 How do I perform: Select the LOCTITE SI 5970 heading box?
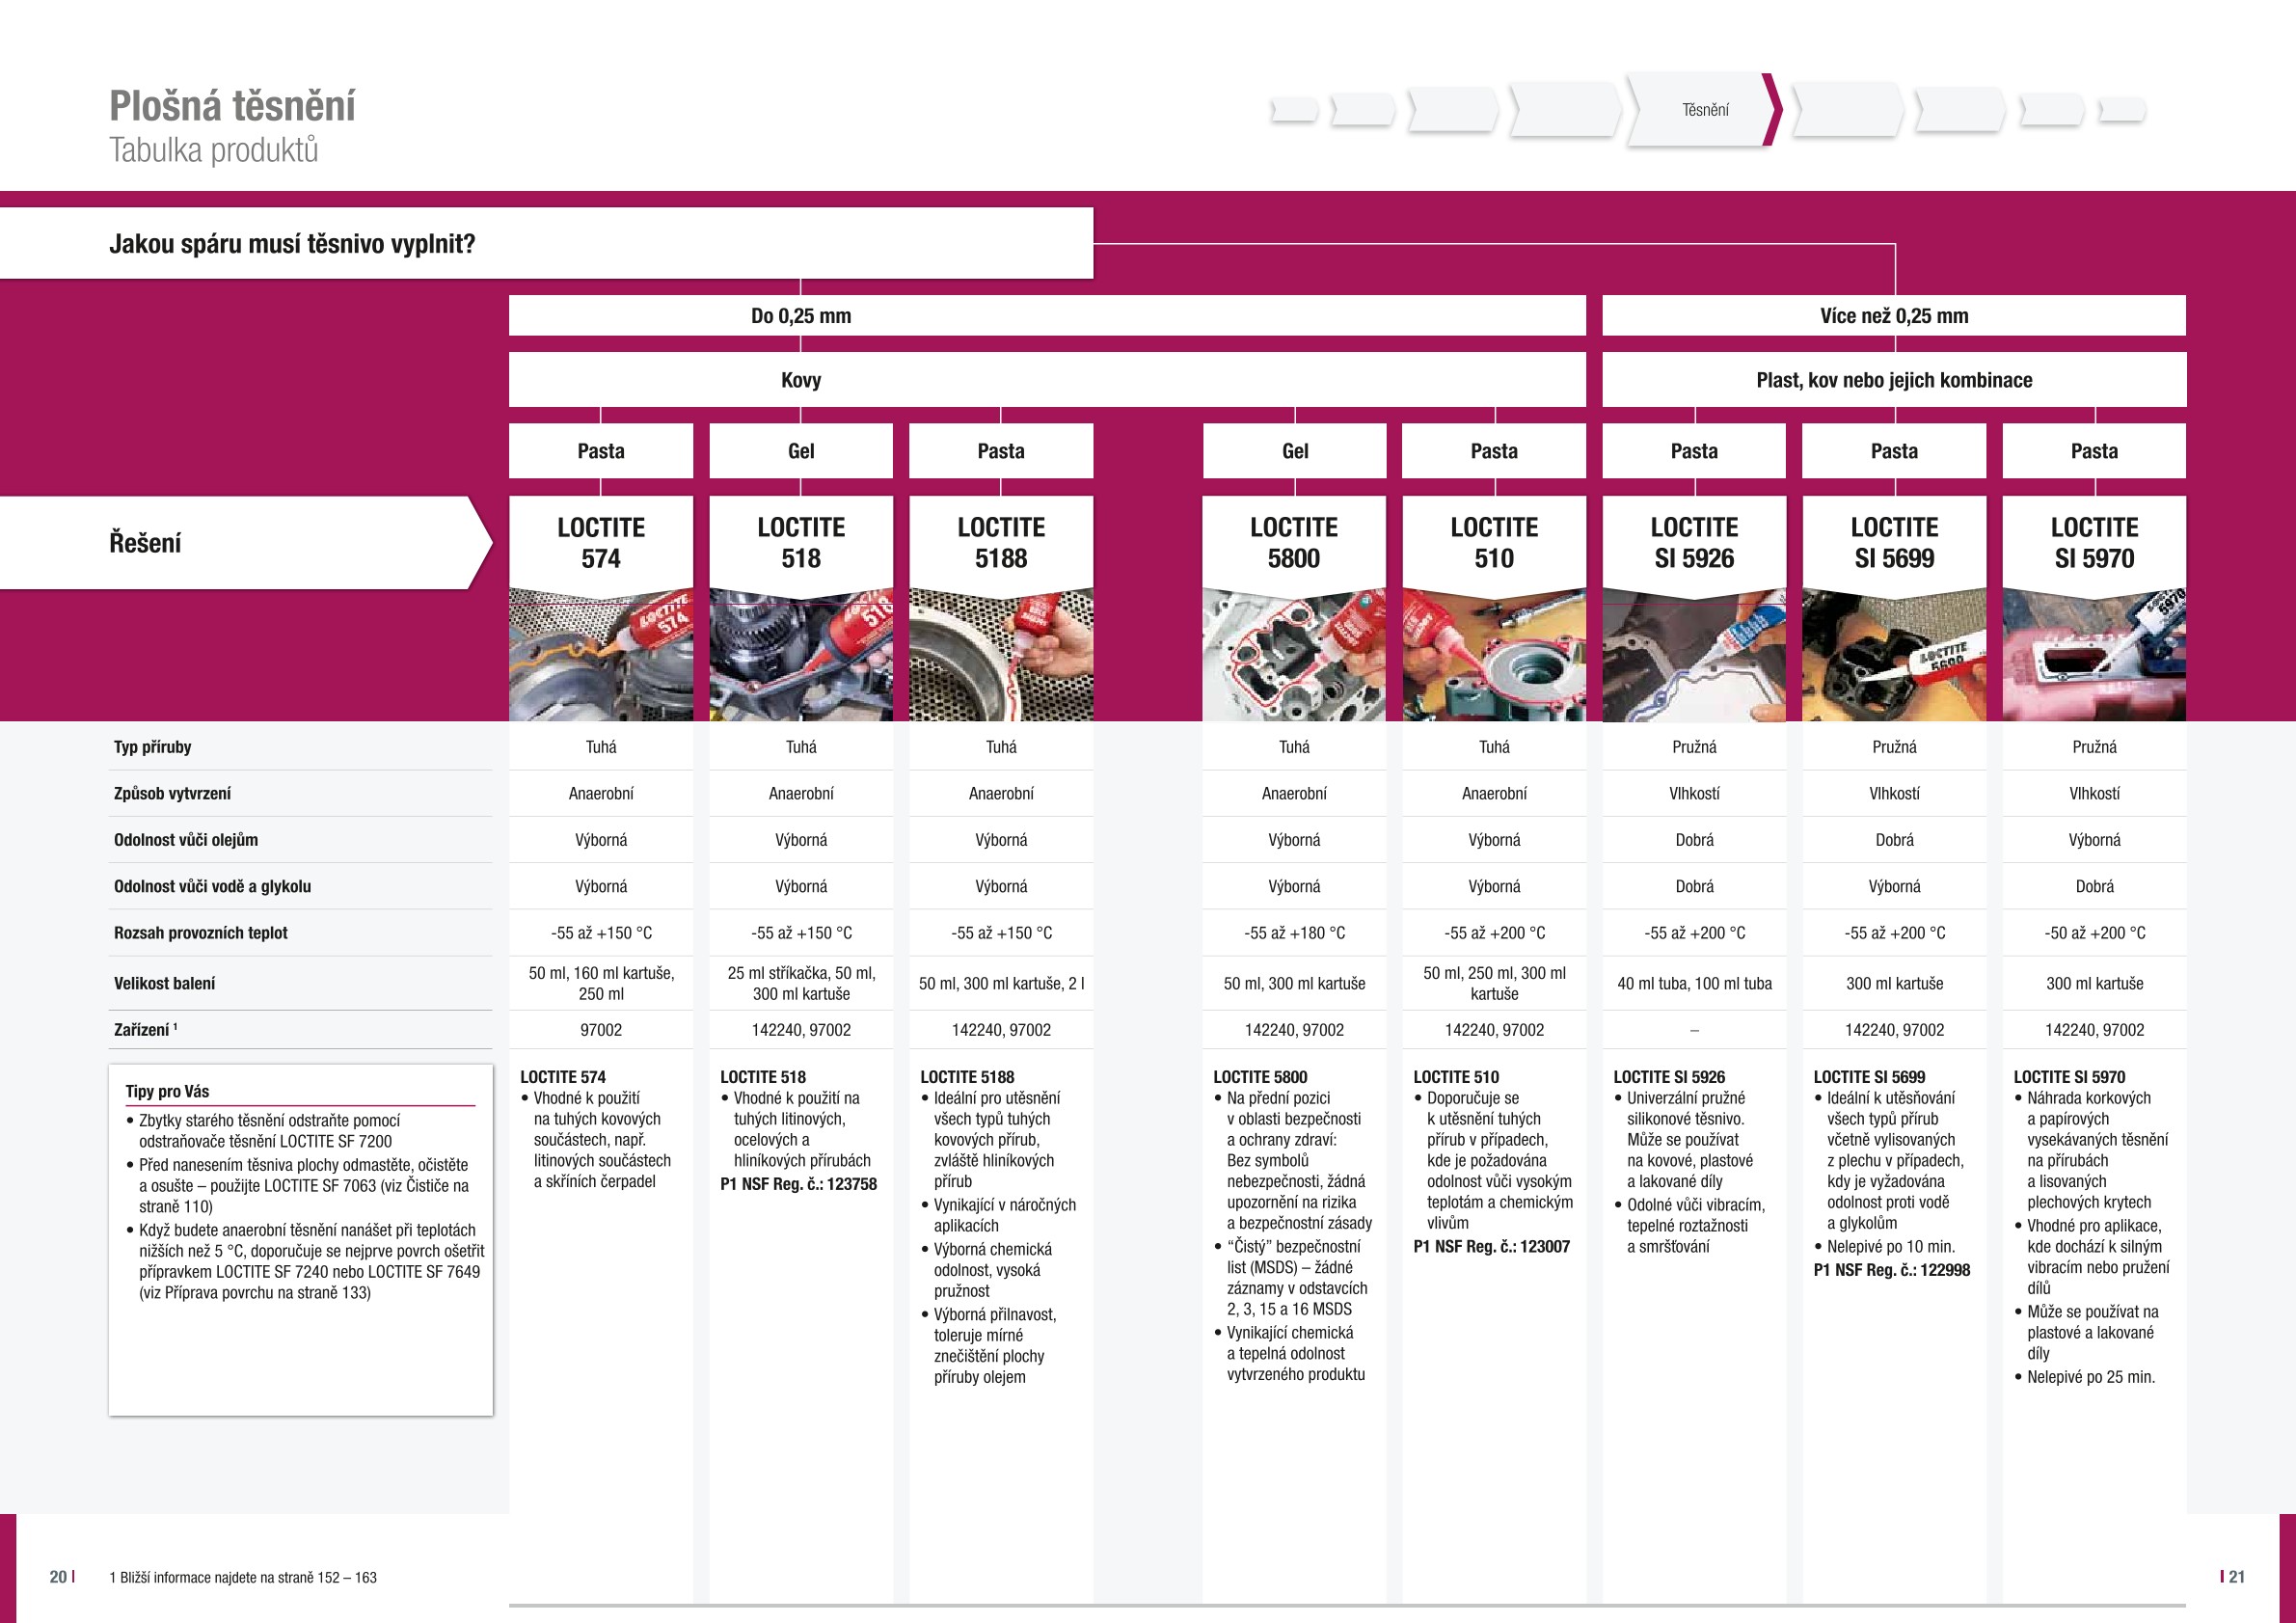click(2094, 543)
